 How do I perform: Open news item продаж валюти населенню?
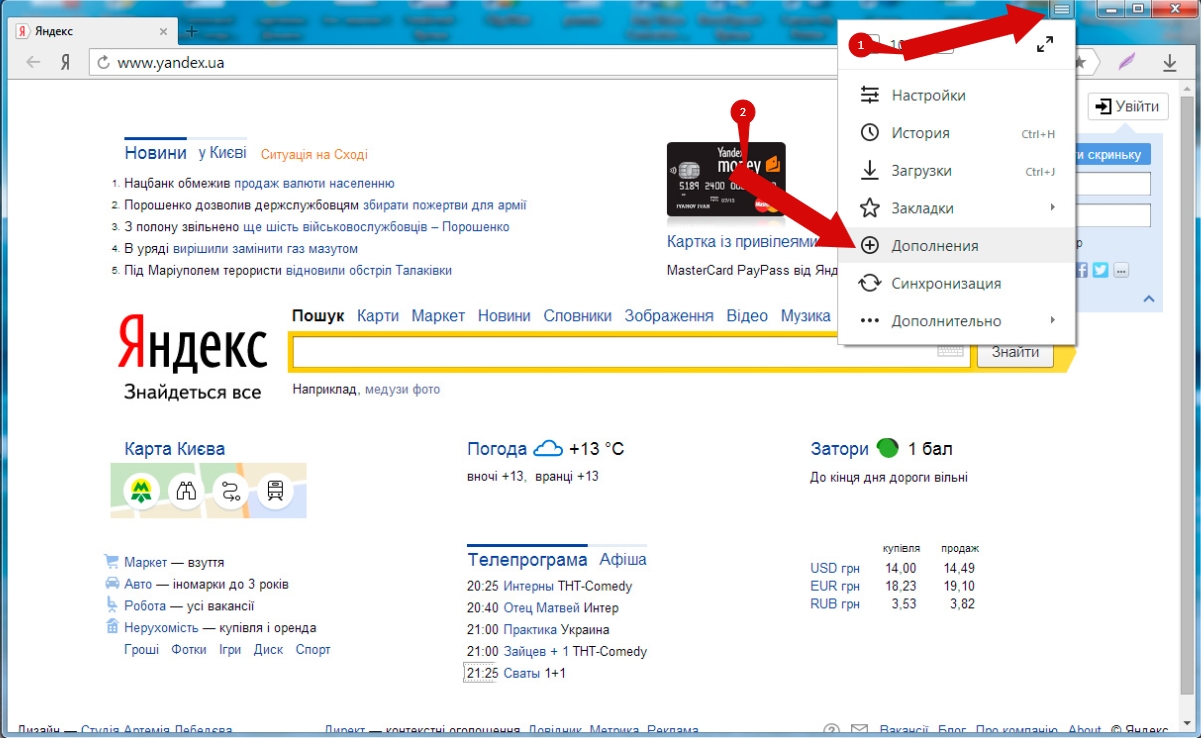point(314,183)
